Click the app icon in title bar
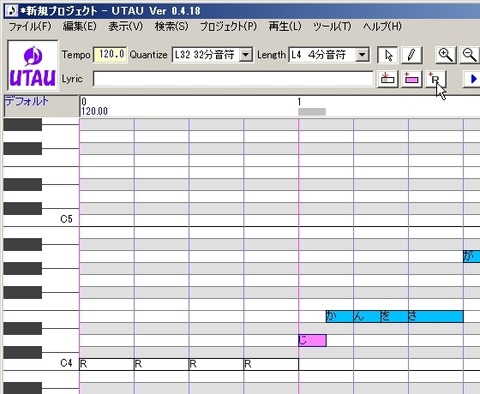 click(x=11, y=11)
